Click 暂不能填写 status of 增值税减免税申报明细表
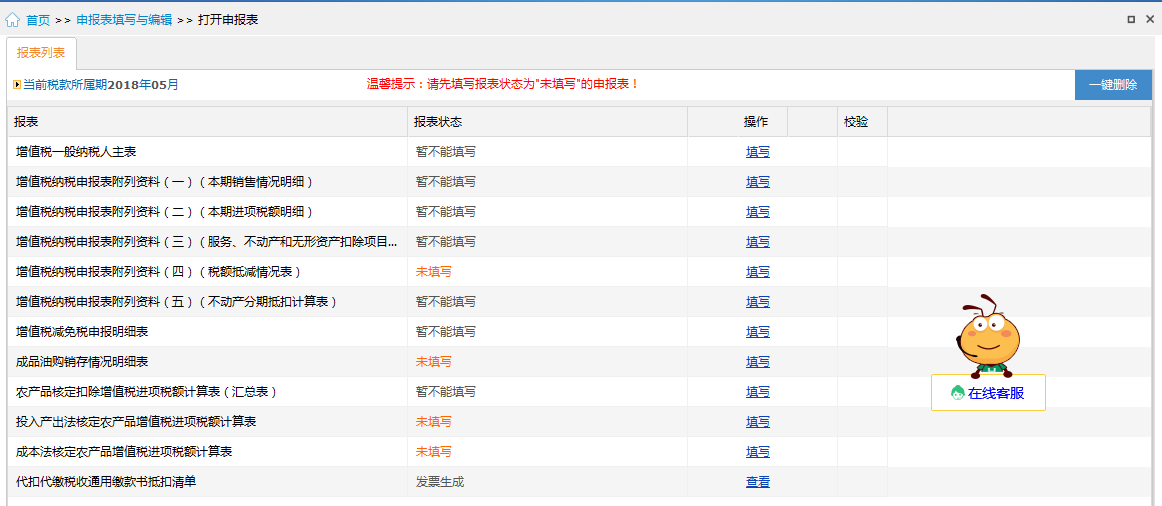1162x506 pixels. coord(445,332)
